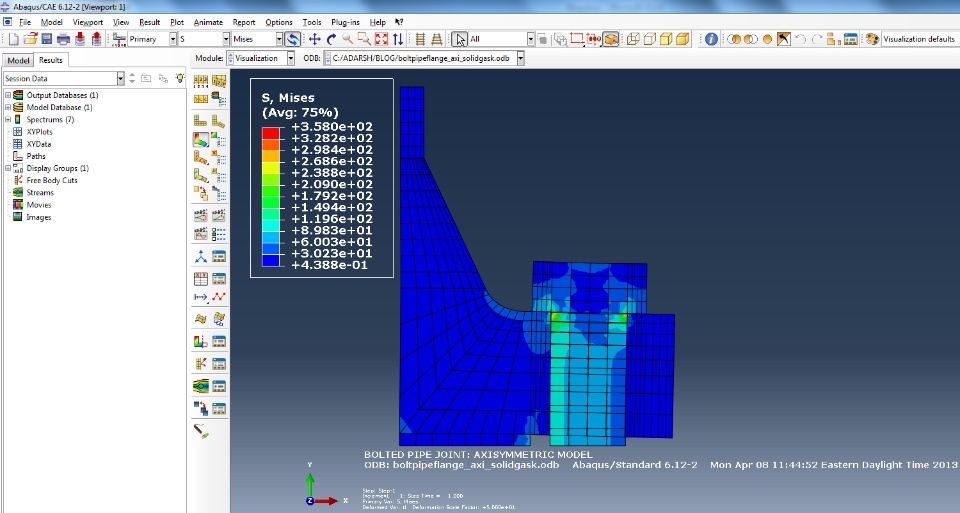Switch to the Results tab
Image resolution: width=960 pixels, height=513 pixels.
coord(50,60)
